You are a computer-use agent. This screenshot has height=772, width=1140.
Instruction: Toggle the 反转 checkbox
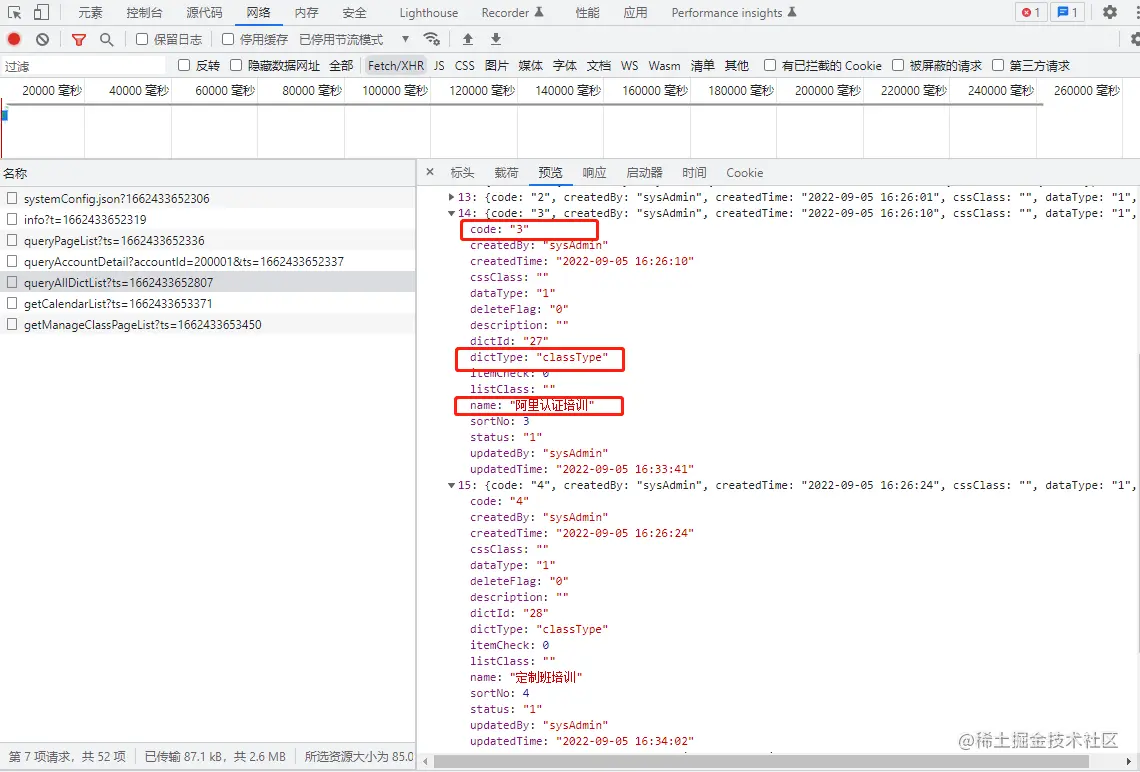click(x=184, y=65)
